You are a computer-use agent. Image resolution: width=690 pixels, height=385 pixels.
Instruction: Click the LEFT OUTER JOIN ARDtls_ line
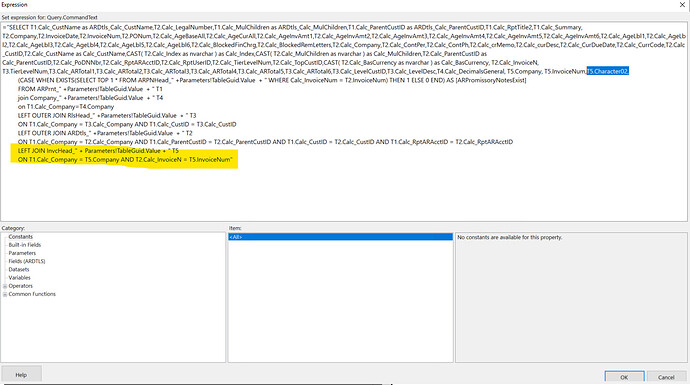pos(105,133)
